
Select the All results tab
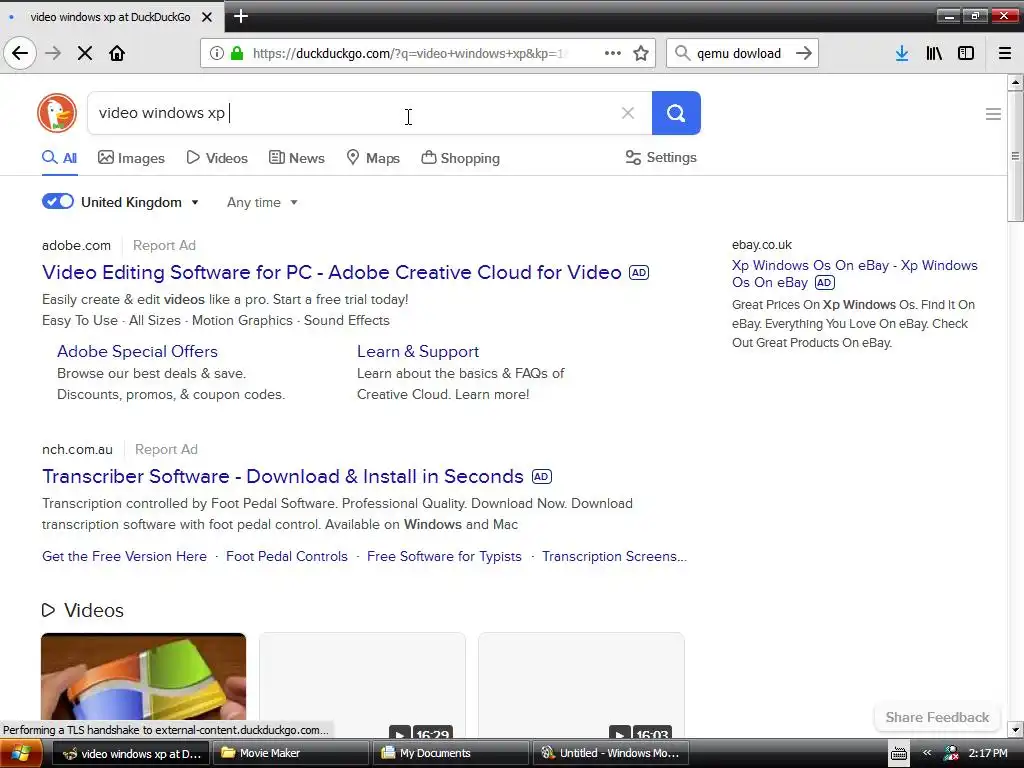(x=59, y=158)
